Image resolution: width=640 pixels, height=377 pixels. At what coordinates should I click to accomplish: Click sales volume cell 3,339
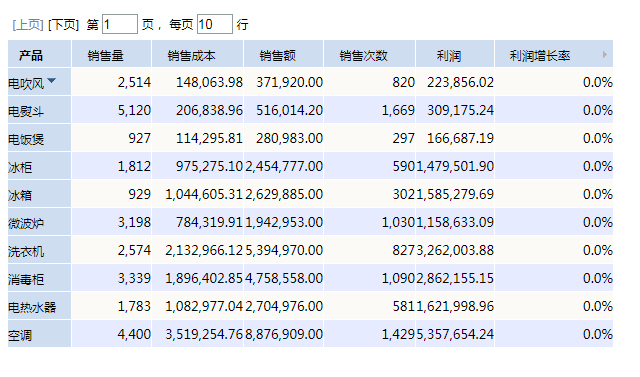point(111,278)
